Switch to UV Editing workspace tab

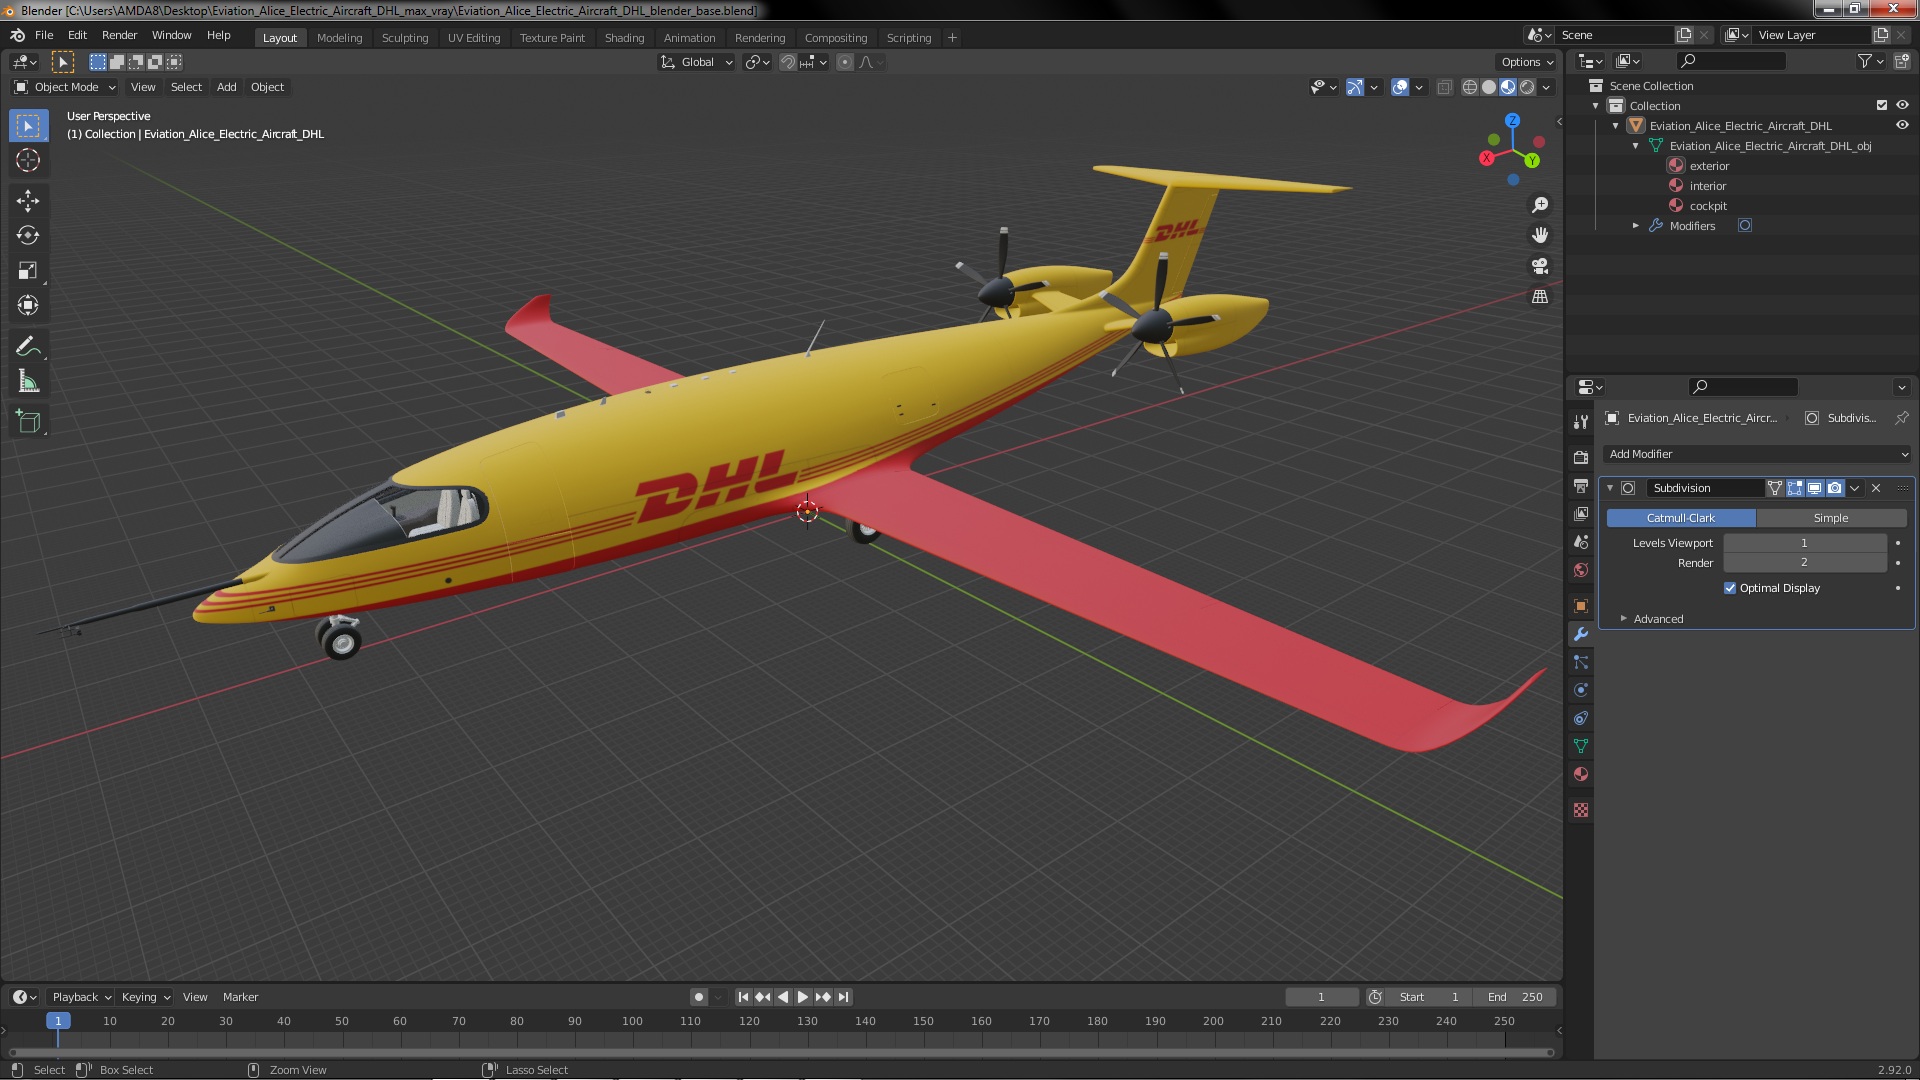pos(474,38)
